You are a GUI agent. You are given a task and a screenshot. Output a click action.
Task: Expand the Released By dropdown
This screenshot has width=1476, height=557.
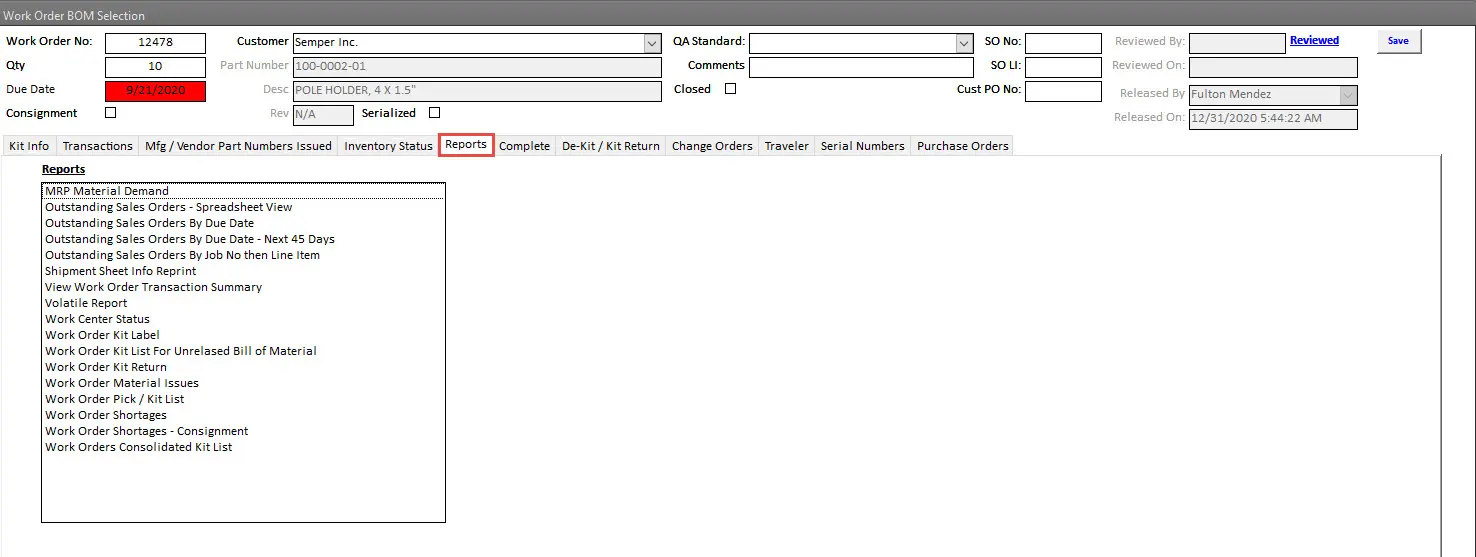click(1348, 95)
